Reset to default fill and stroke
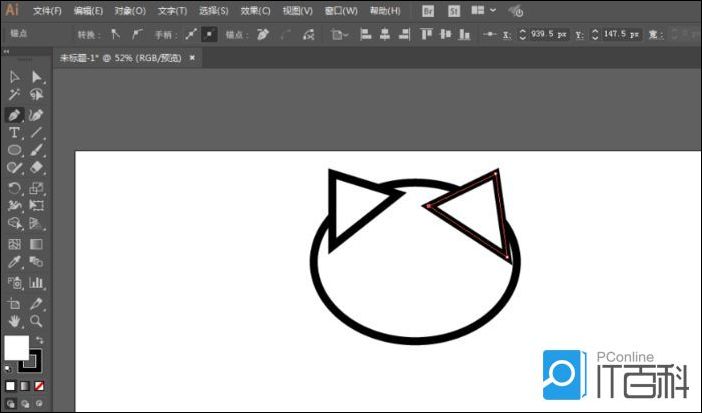 coord(9,367)
